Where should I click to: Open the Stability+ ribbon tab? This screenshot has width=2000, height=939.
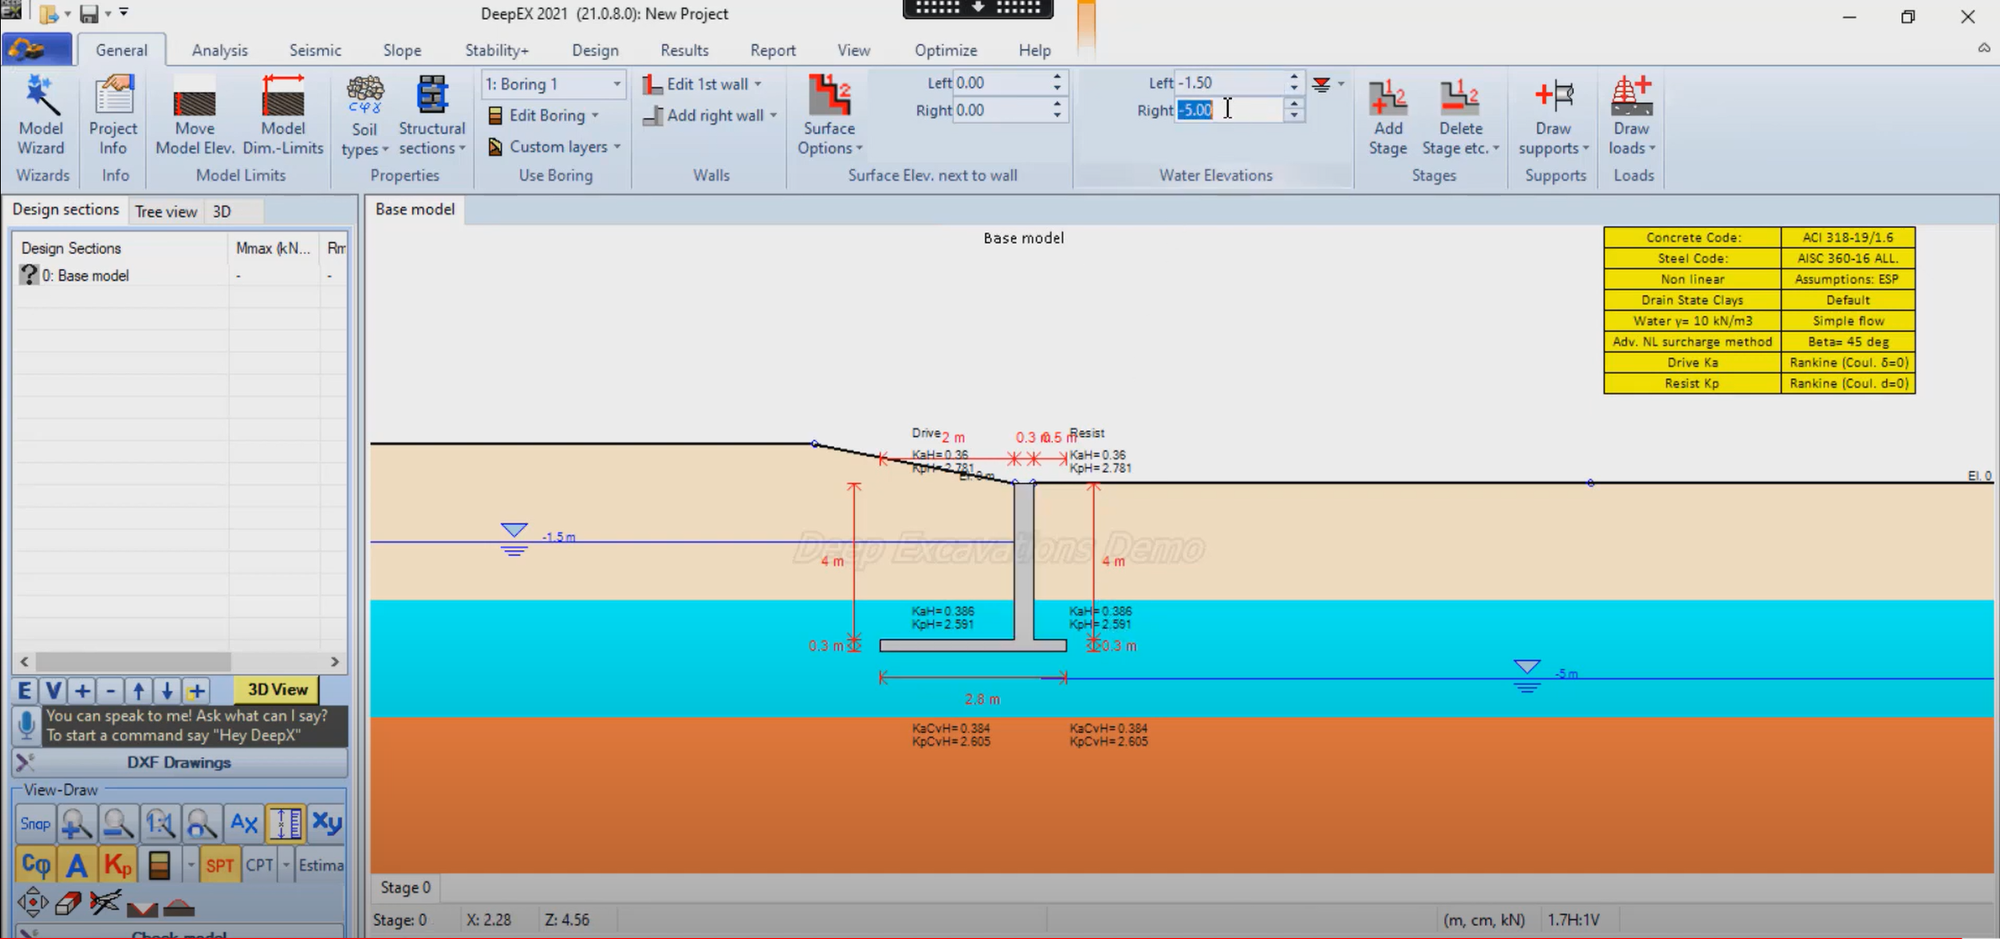[x=497, y=50]
